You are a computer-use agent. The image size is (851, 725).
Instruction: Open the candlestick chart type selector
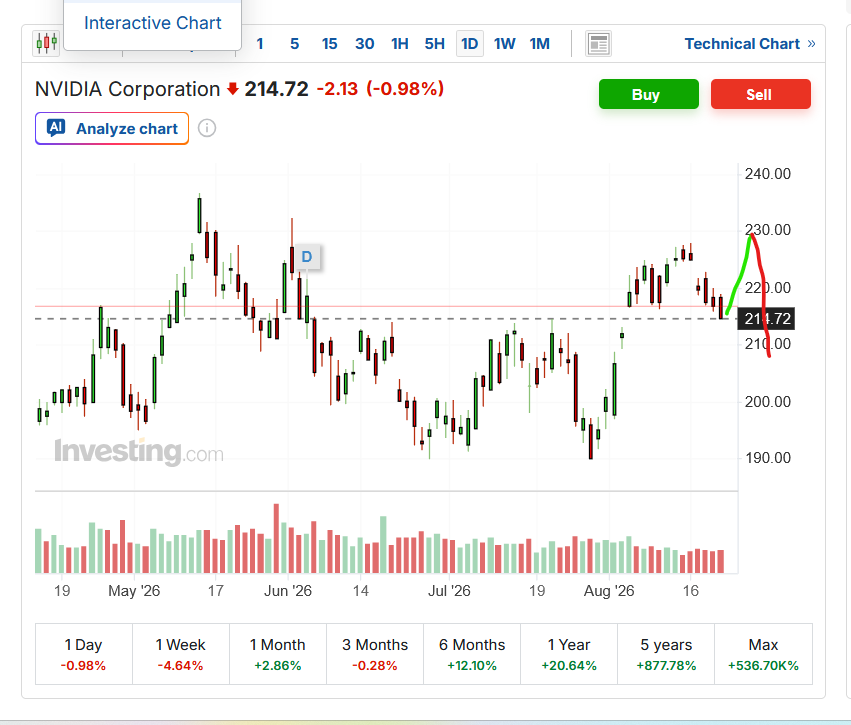click(47, 43)
